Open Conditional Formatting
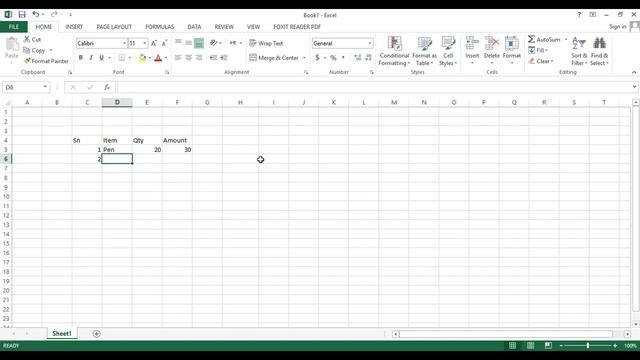640x360 pixels. click(394, 51)
